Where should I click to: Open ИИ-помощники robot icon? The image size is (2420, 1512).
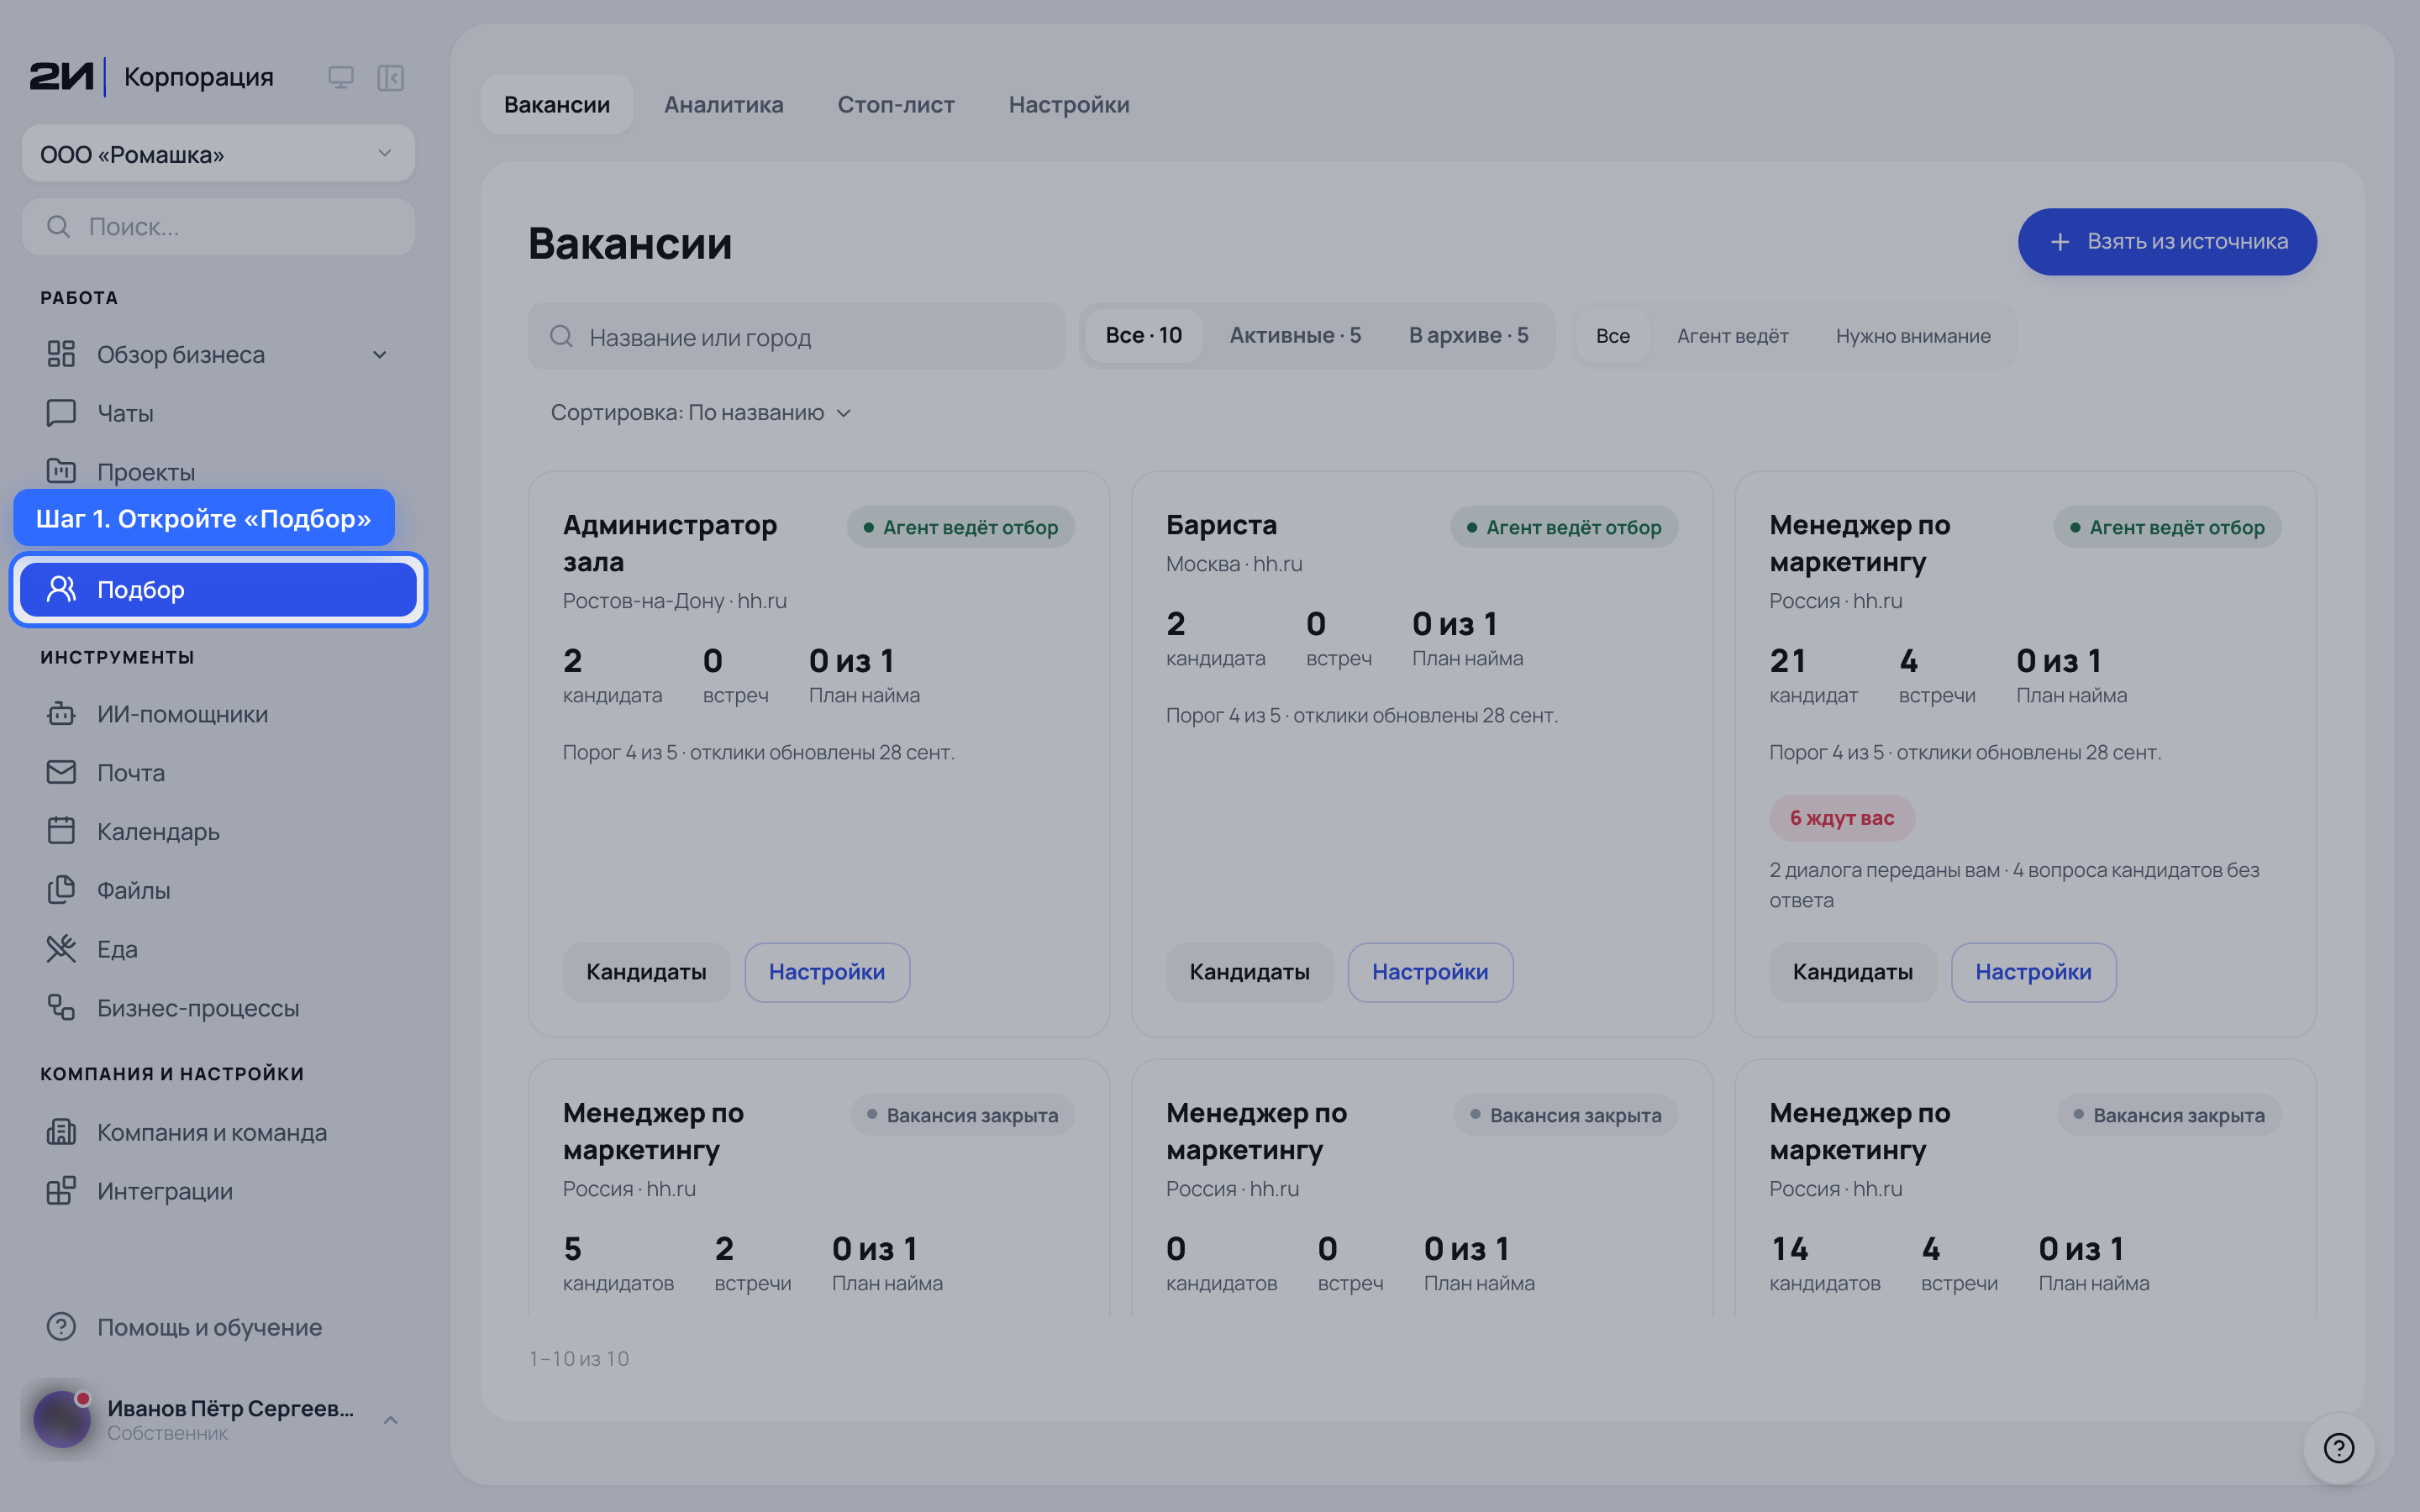[x=61, y=714]
